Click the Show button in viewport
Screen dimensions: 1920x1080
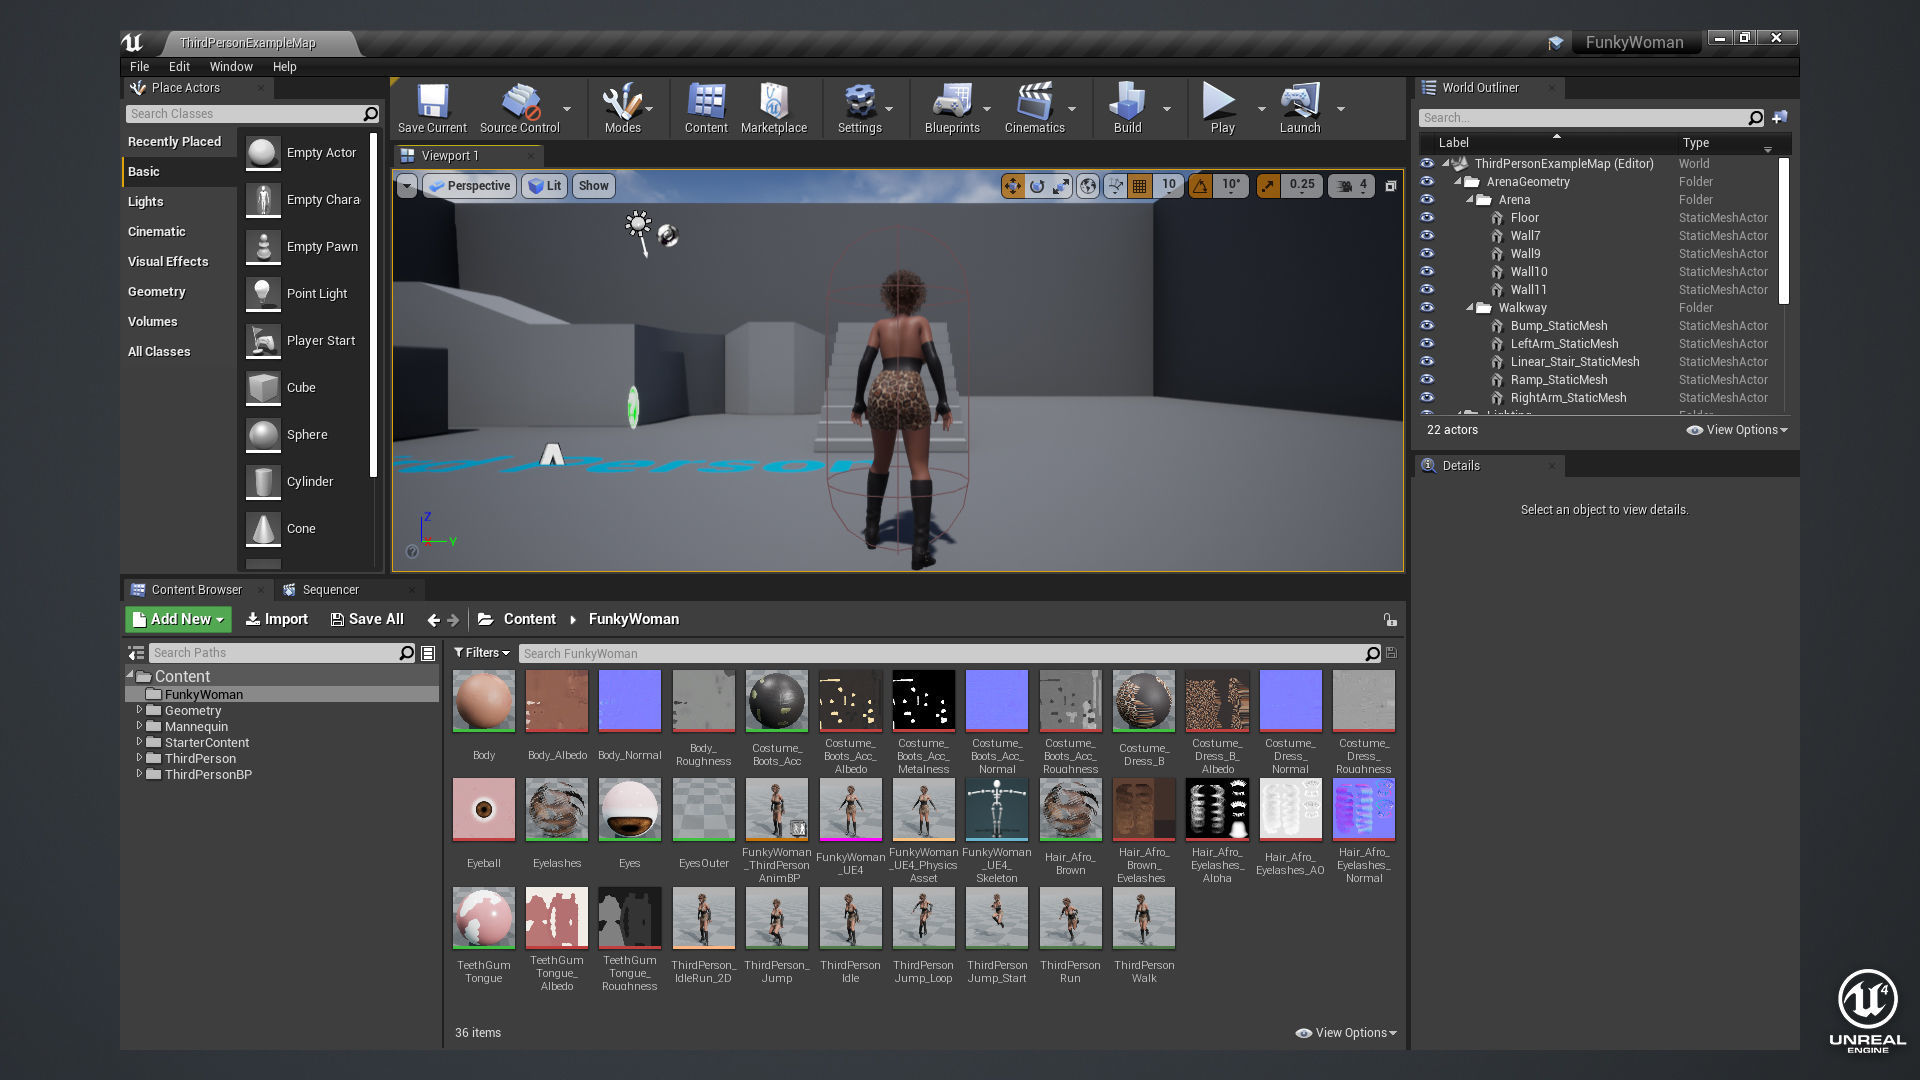(593, 186)
